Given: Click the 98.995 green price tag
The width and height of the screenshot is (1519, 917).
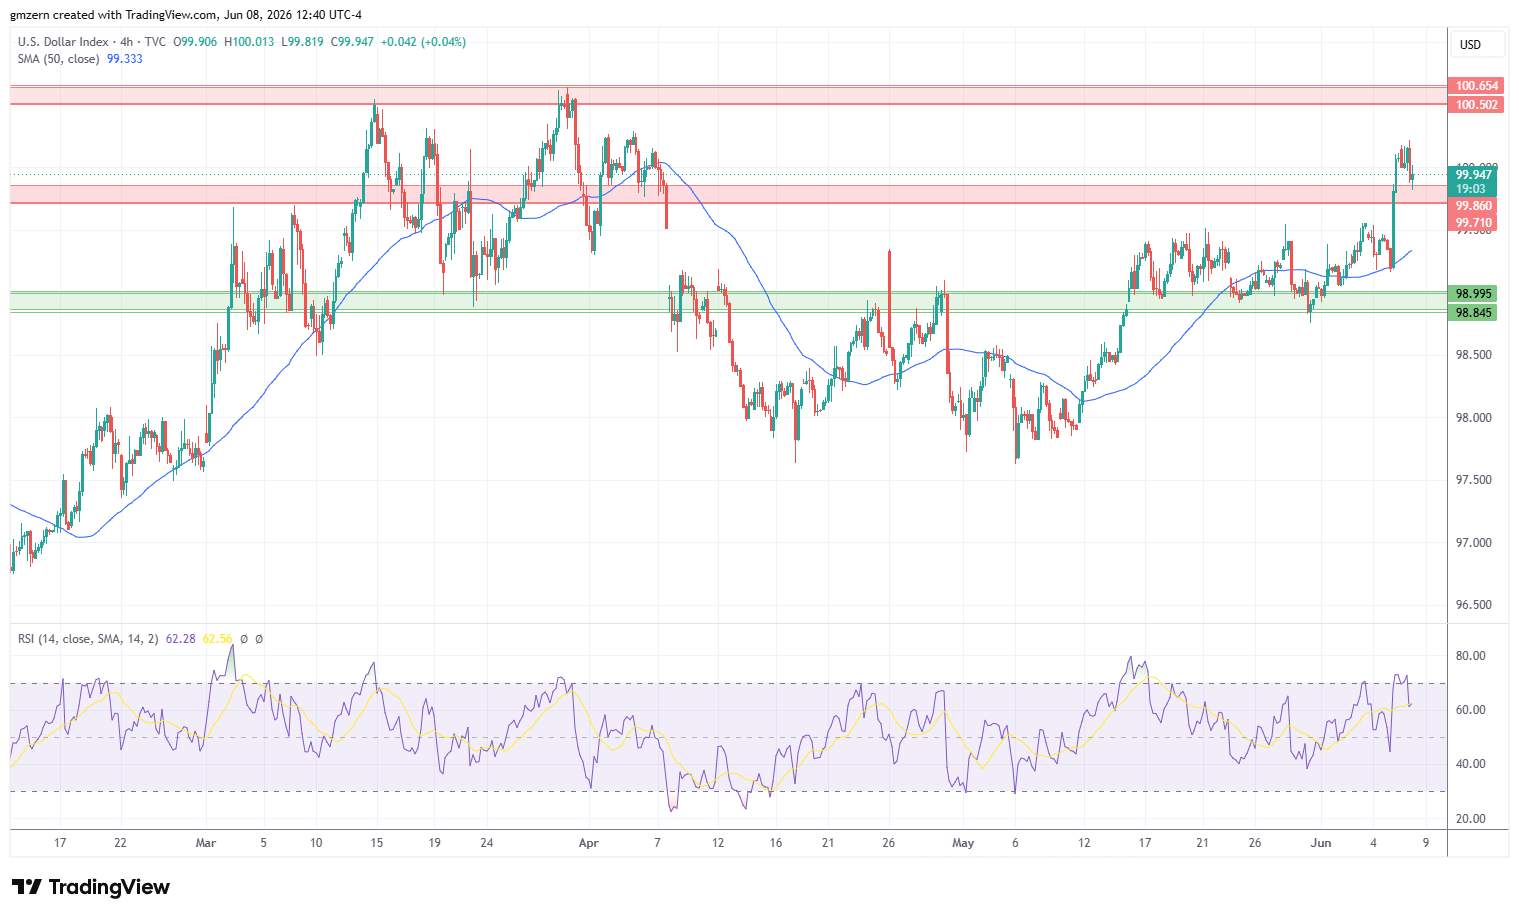Looking at the screenshot, I should coord(1472,294).
